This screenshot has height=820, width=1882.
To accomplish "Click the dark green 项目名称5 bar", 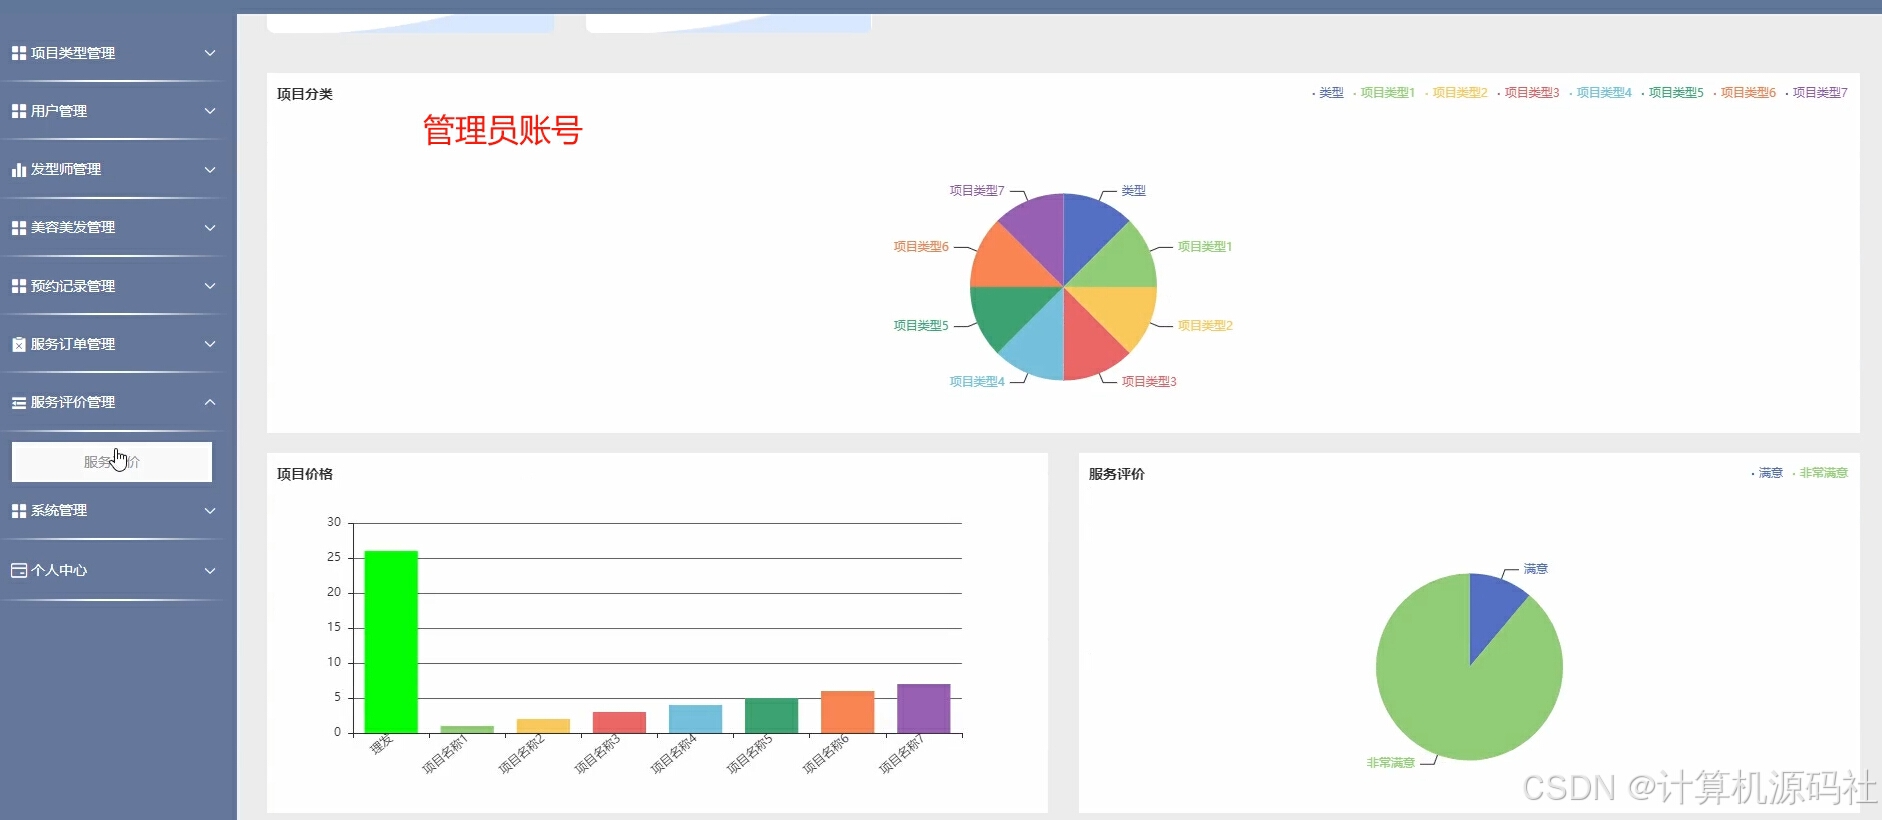I will (771, 716).
